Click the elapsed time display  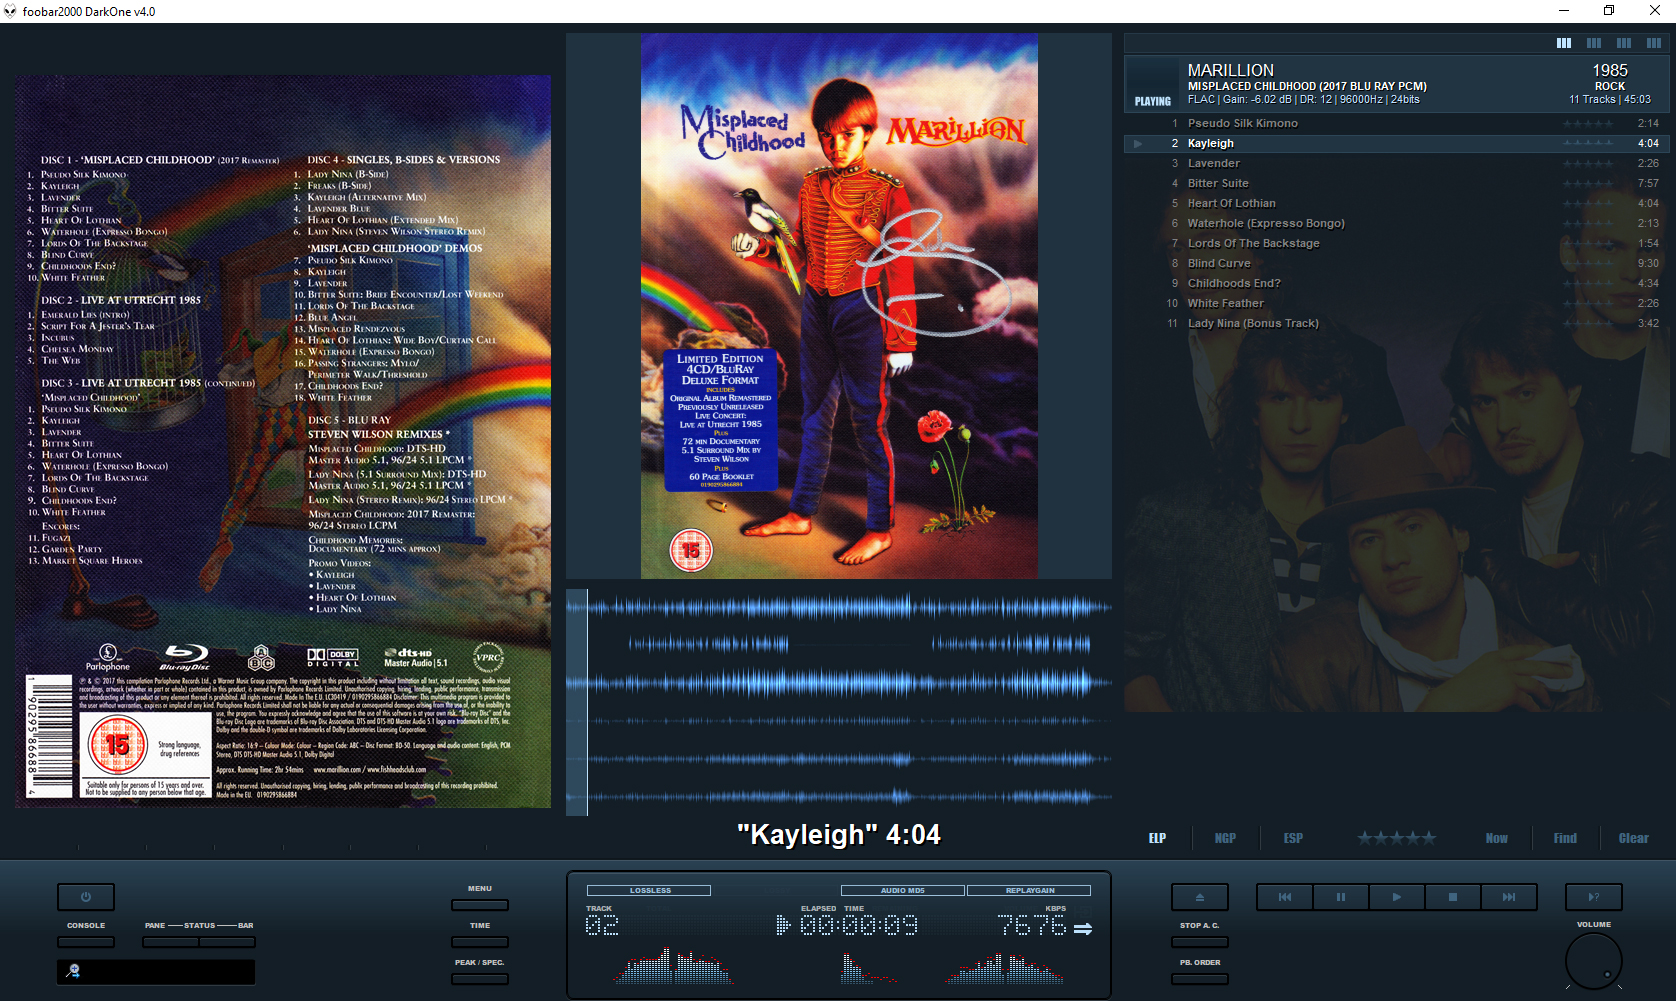pyautogui.click(x=859, y=926)
